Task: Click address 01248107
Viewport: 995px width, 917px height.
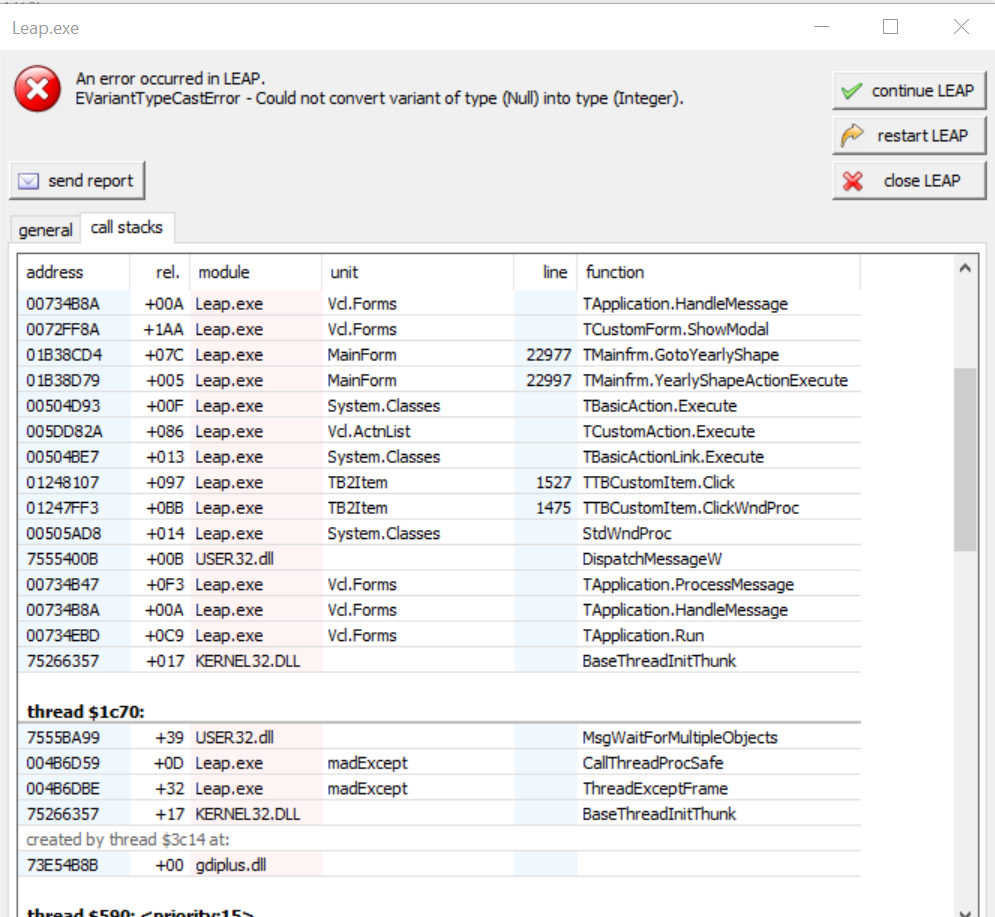Action: click(x=63, y=482)
